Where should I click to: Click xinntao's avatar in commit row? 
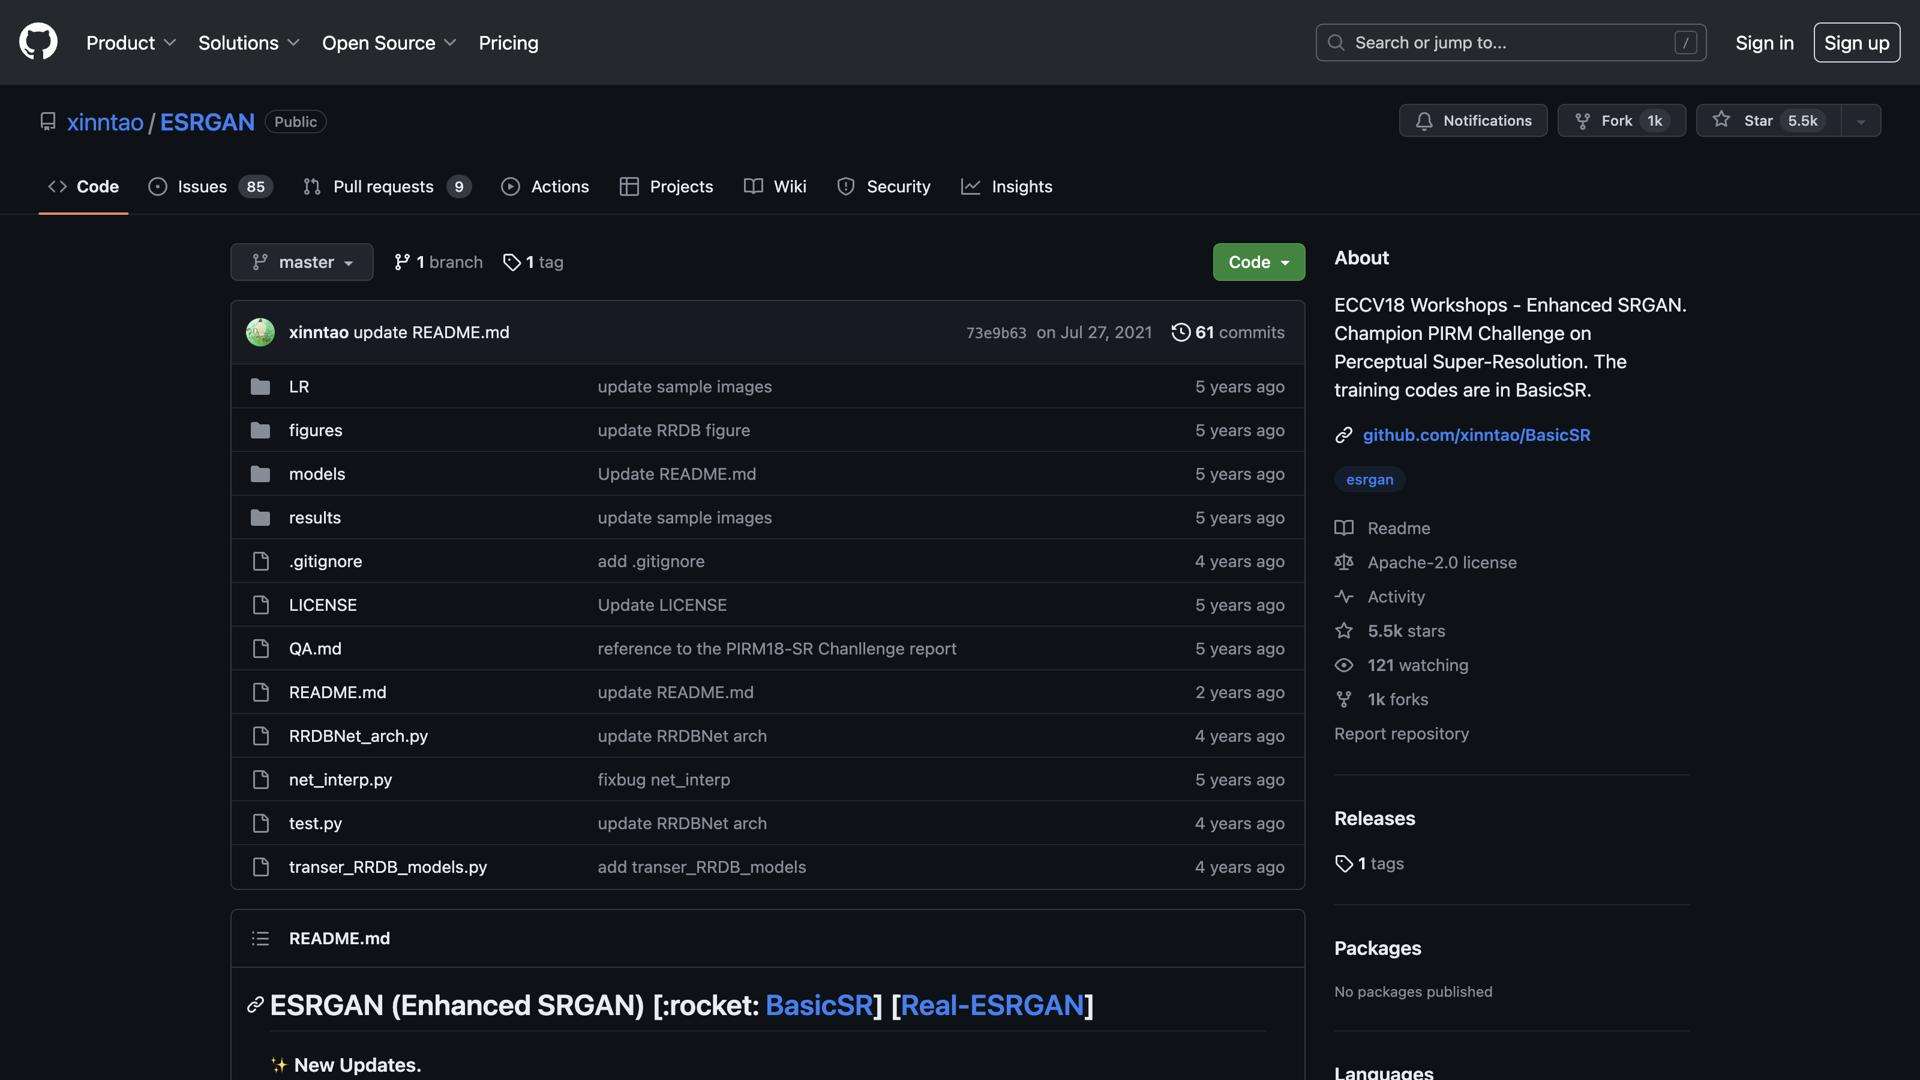click(x=260, y=332)
